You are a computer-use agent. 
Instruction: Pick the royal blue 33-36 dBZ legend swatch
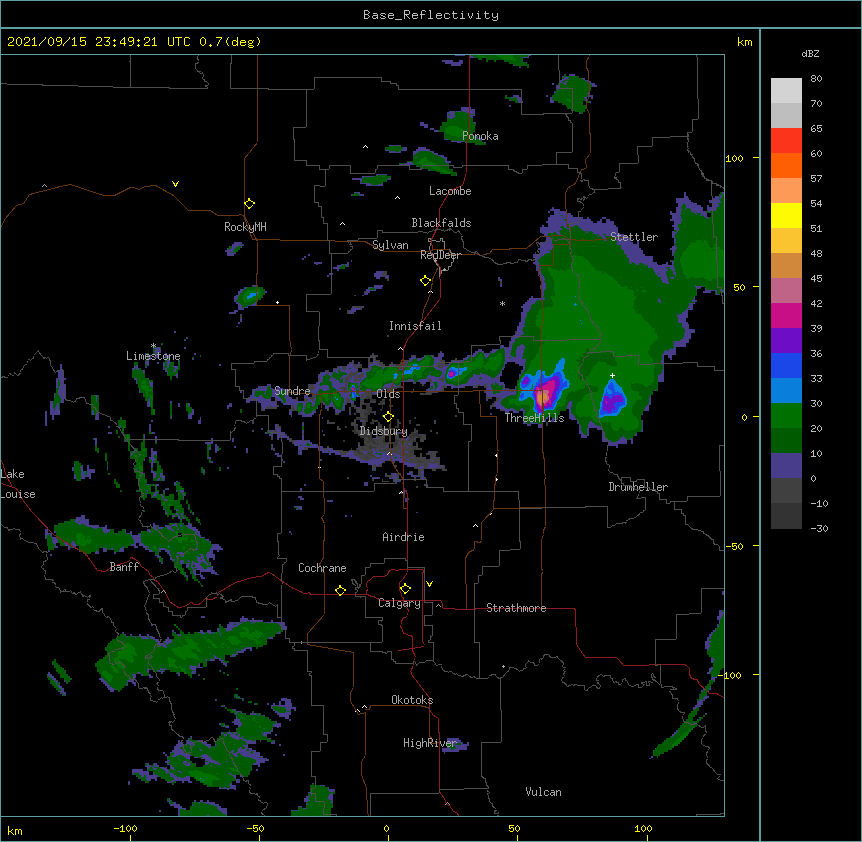tap(786, 365)
